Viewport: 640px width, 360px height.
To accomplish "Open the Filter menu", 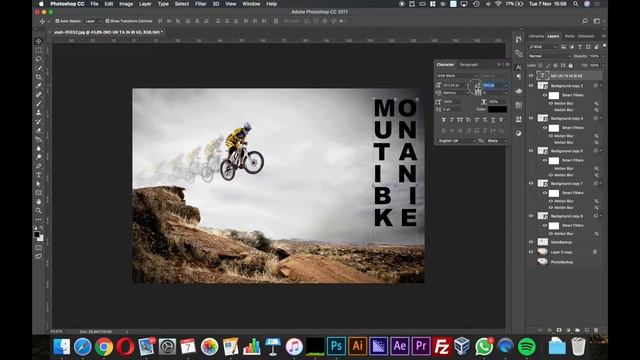I will pyautogui.click(x=200, y=4).
